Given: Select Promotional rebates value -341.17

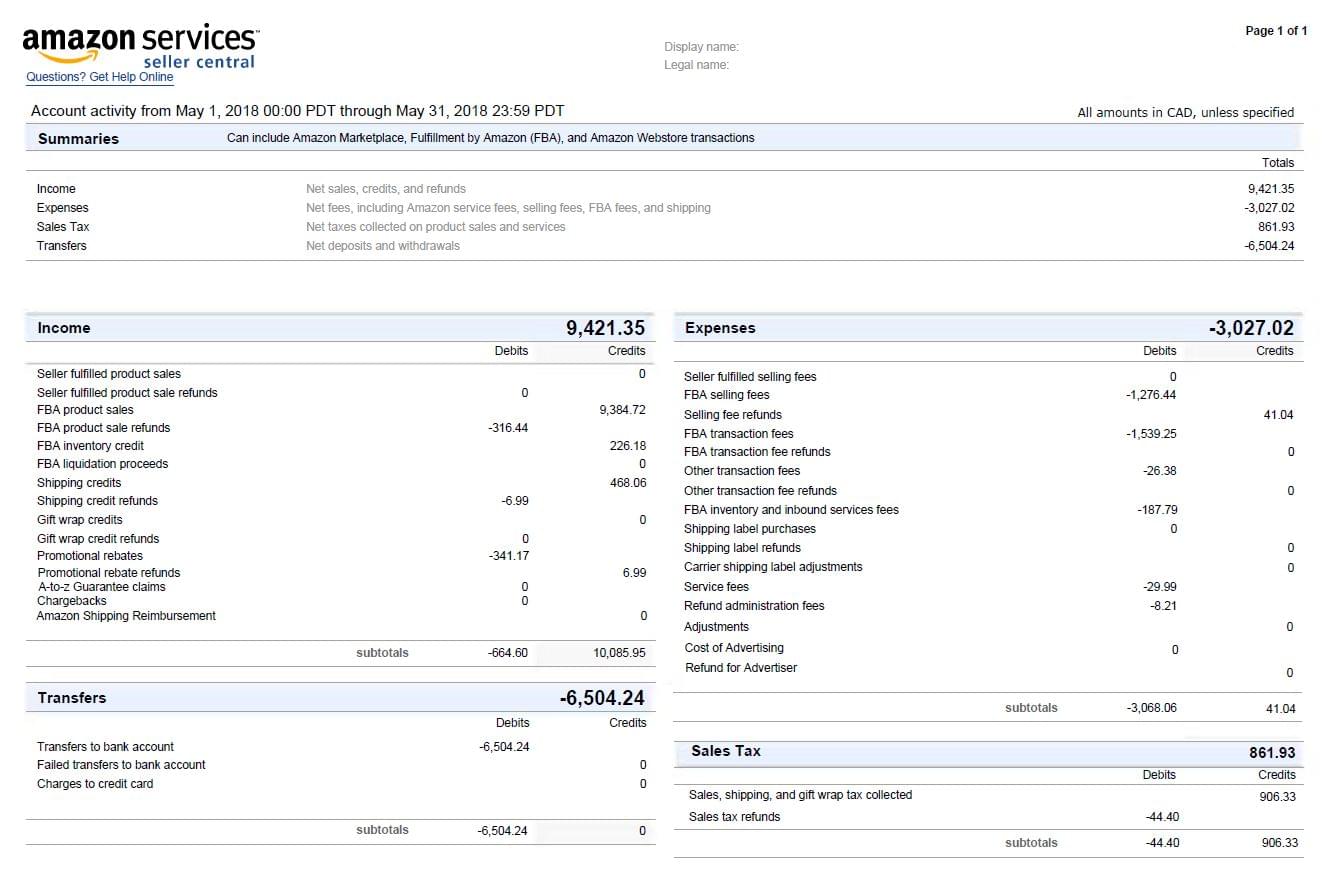Looking at the screenshot, I should point(509,556).
